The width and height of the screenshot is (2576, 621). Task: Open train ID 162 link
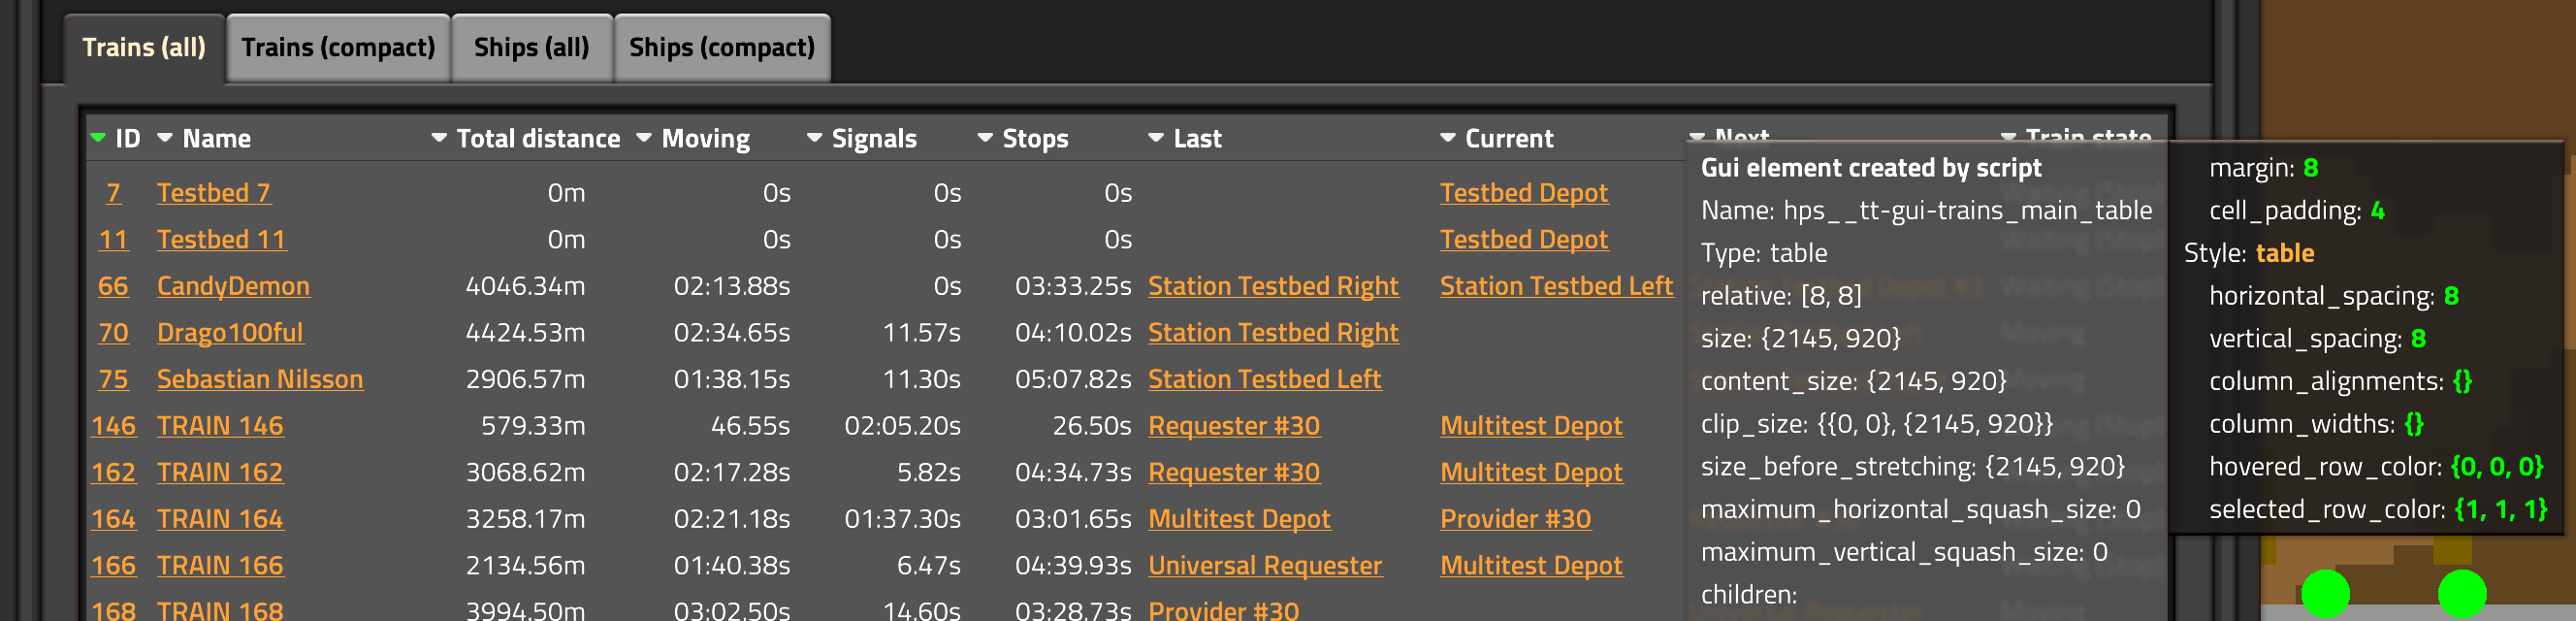(x=113, y=472)
